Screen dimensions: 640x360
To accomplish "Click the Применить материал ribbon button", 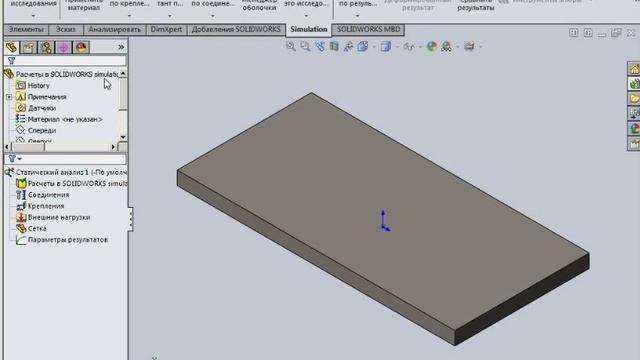I will pos(84,6).
